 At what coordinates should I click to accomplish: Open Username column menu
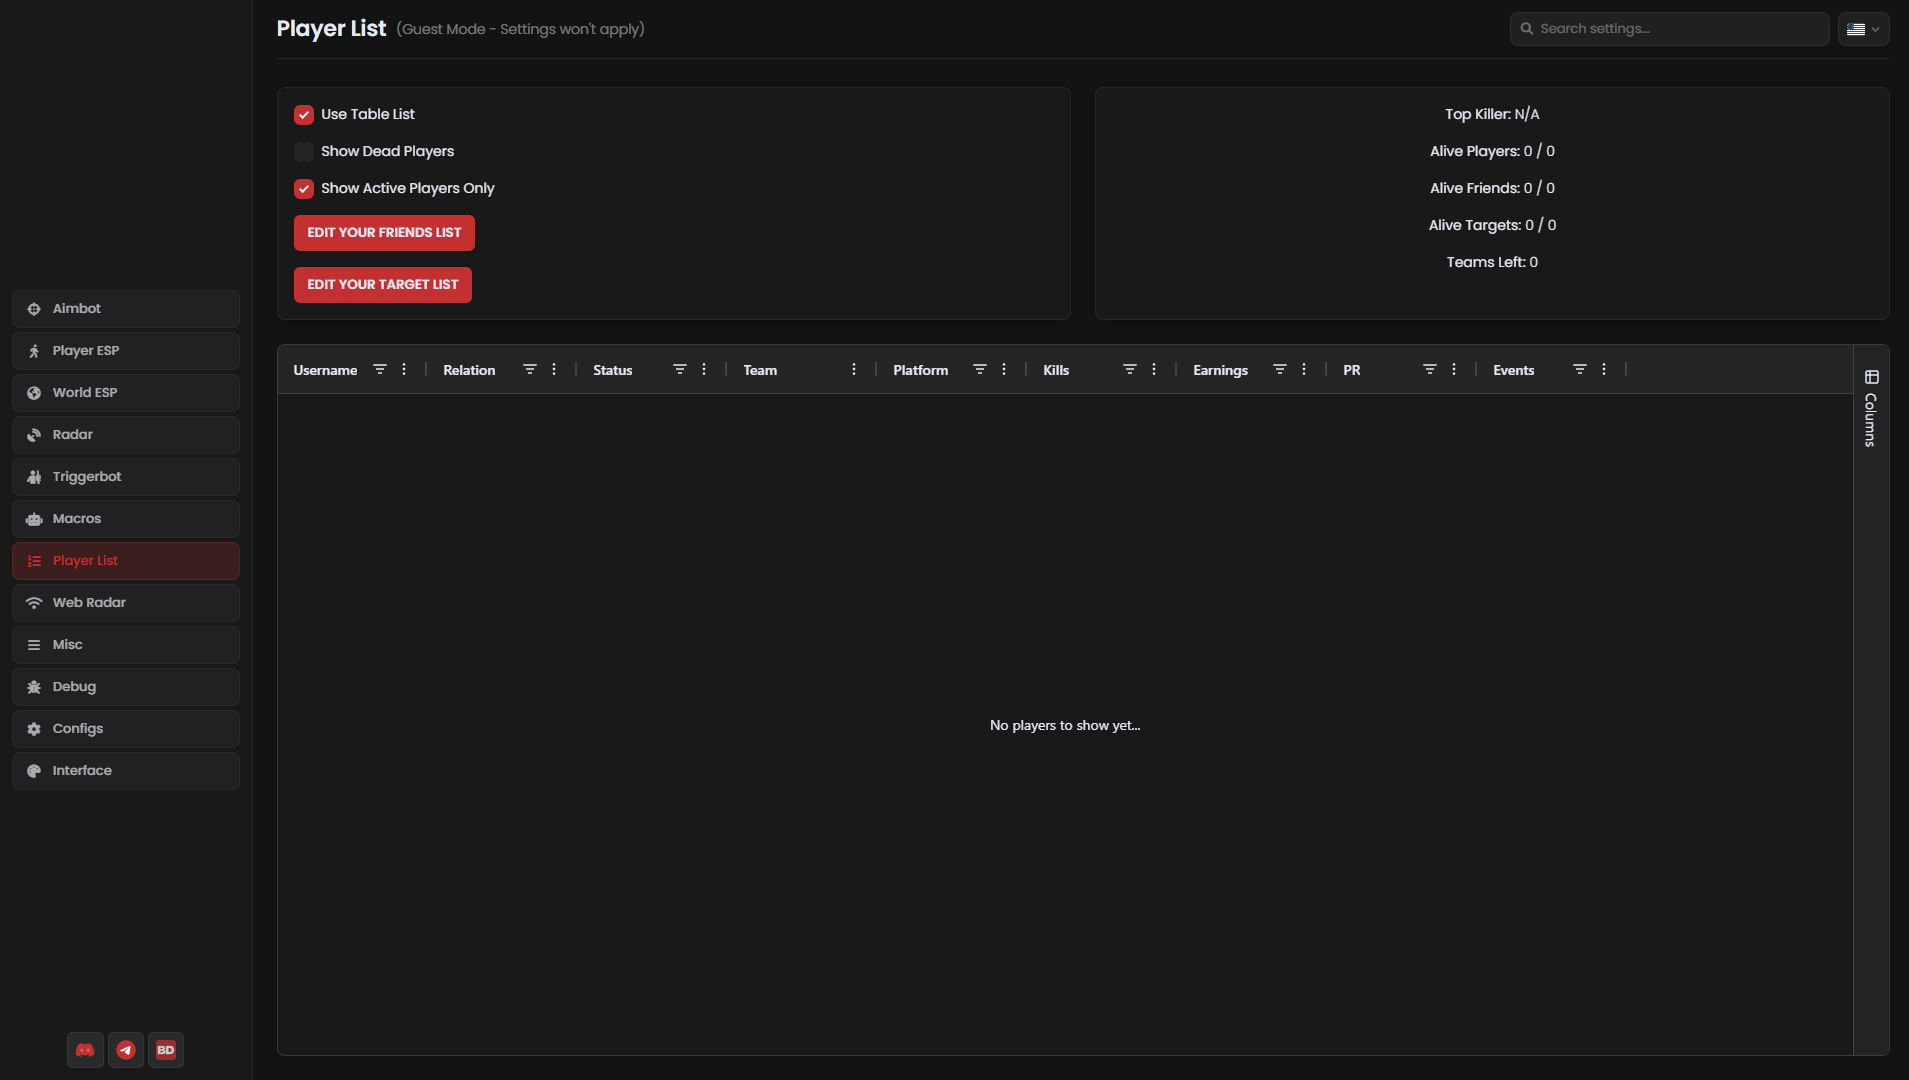tap(404, 370)
